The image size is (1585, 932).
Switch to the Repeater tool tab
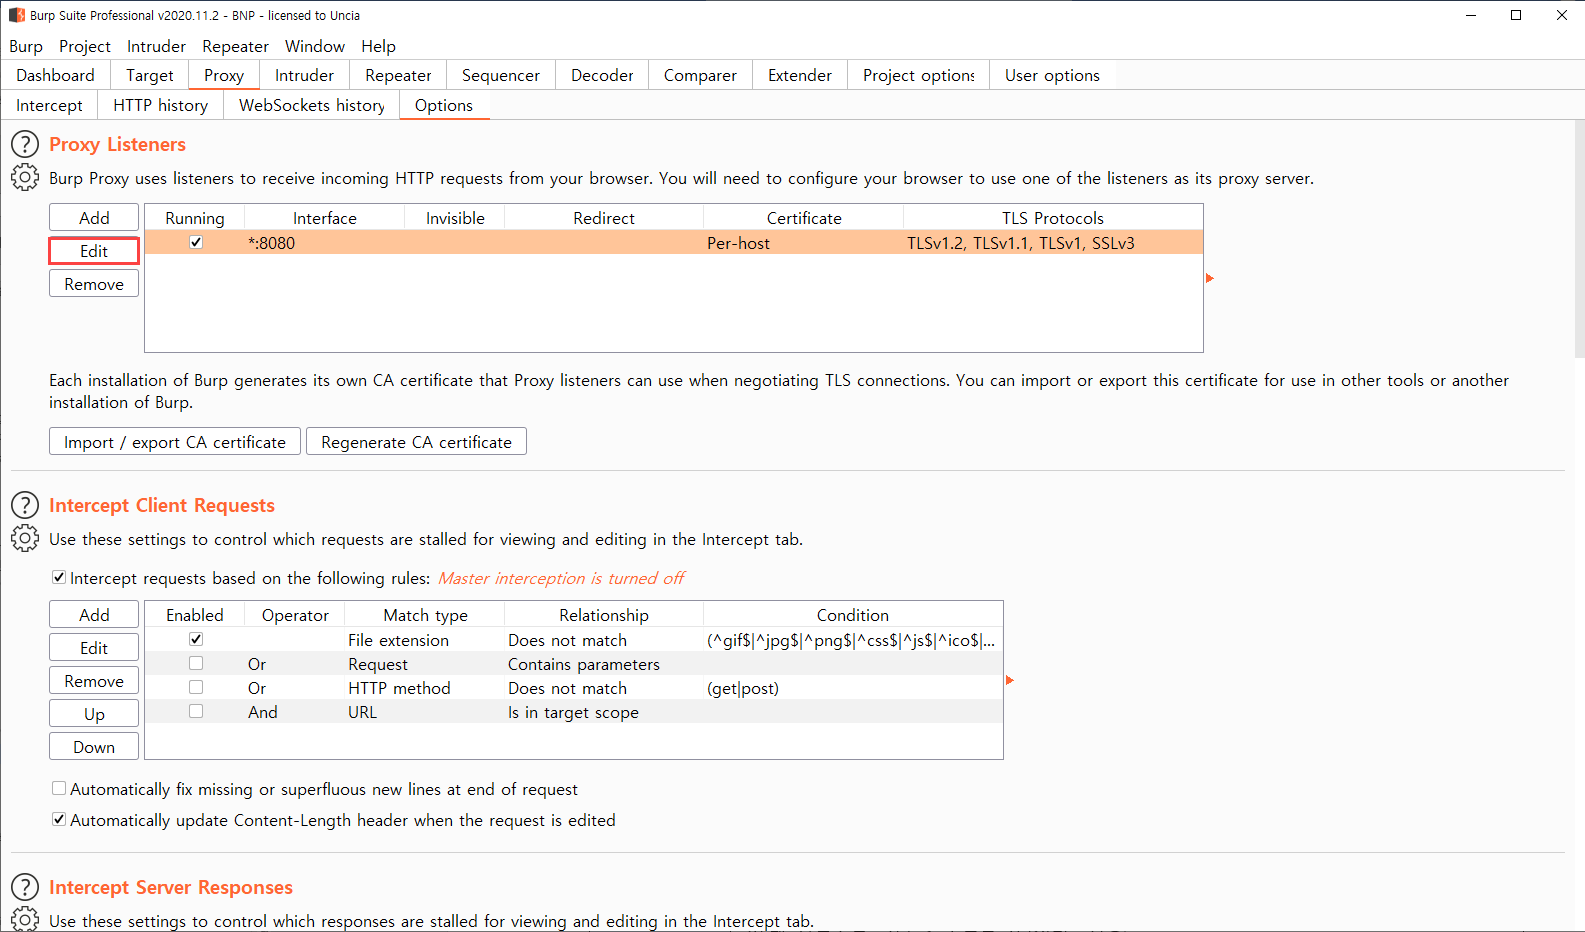click(398, 75)
